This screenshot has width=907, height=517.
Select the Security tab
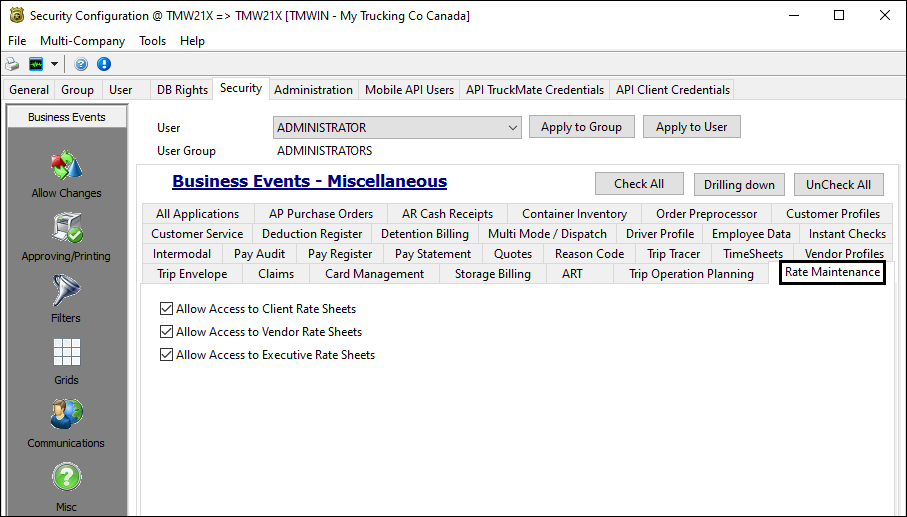tap(241, 88)
